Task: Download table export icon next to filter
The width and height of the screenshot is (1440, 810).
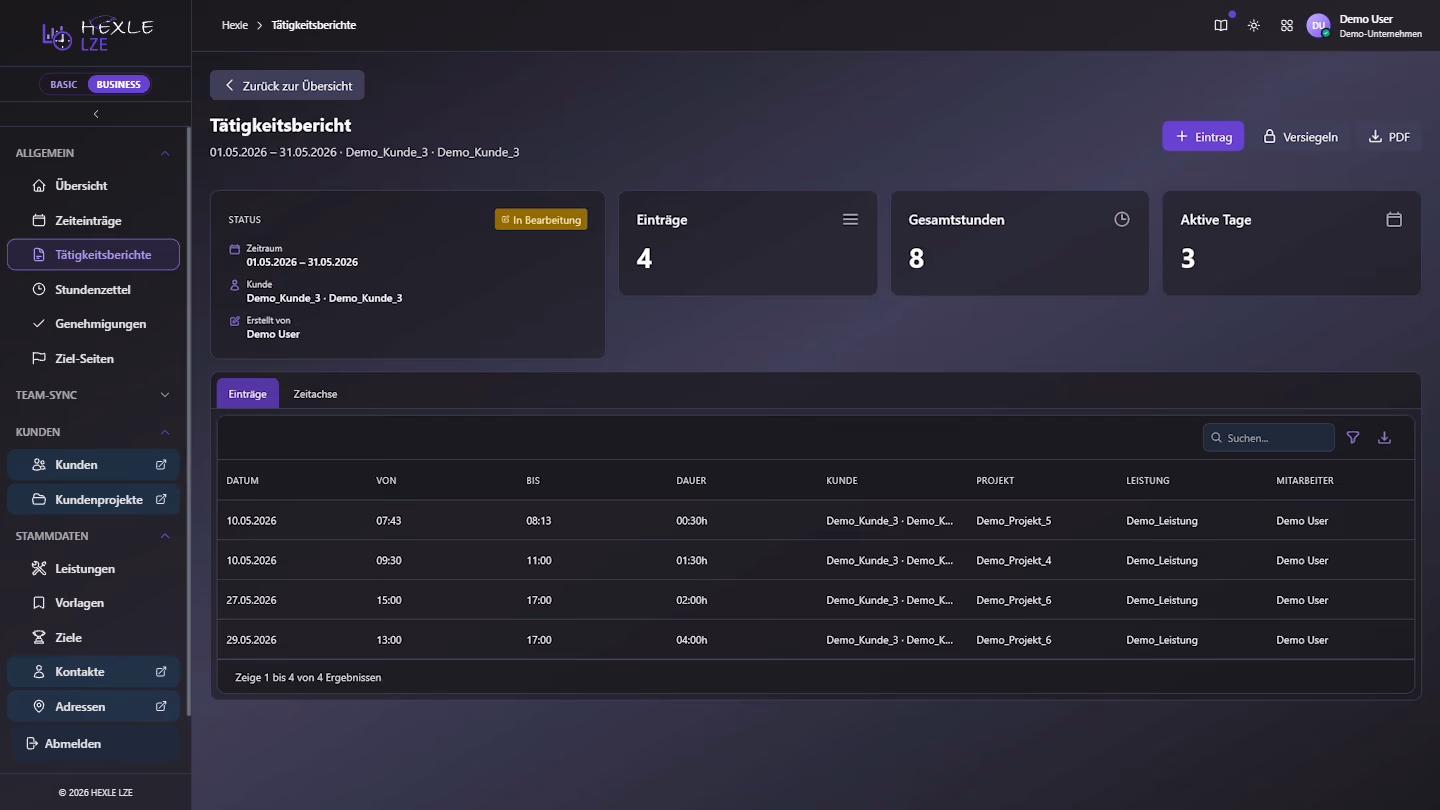Action: click(1384, 438)
